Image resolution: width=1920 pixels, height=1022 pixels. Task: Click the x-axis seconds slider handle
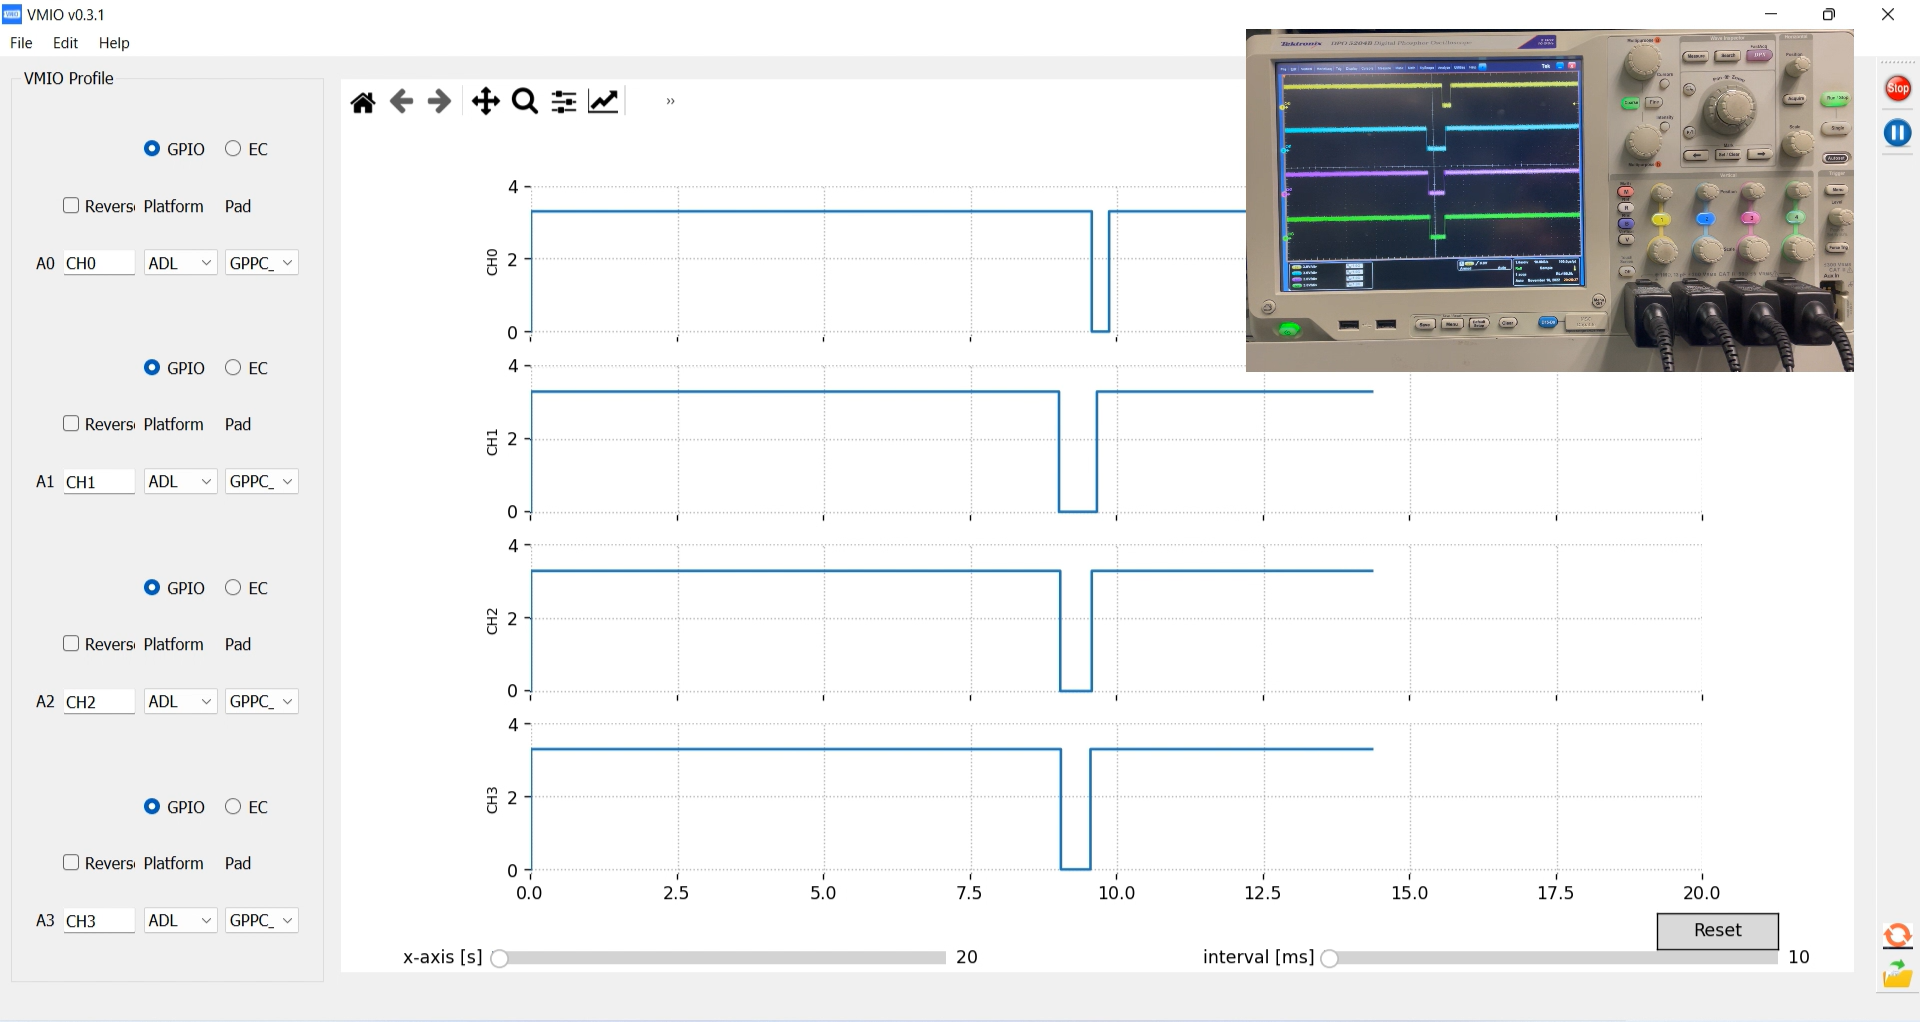tap(500, 958)
